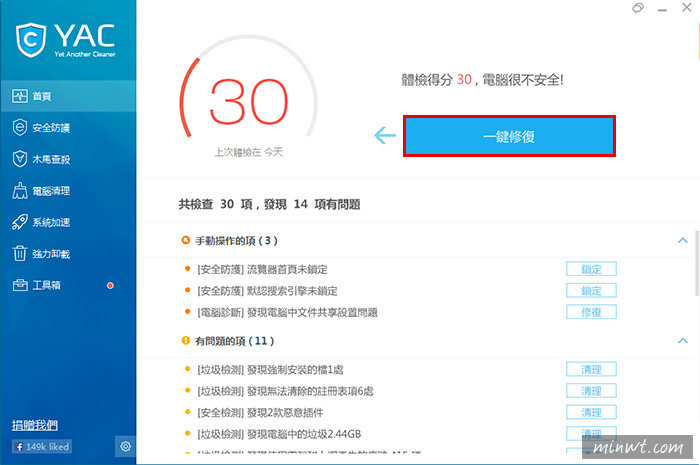Click 修復 for file sharing issue
The width and height of the screenshot is (700, 465).
pyautogui.click(x=591, y=312)
